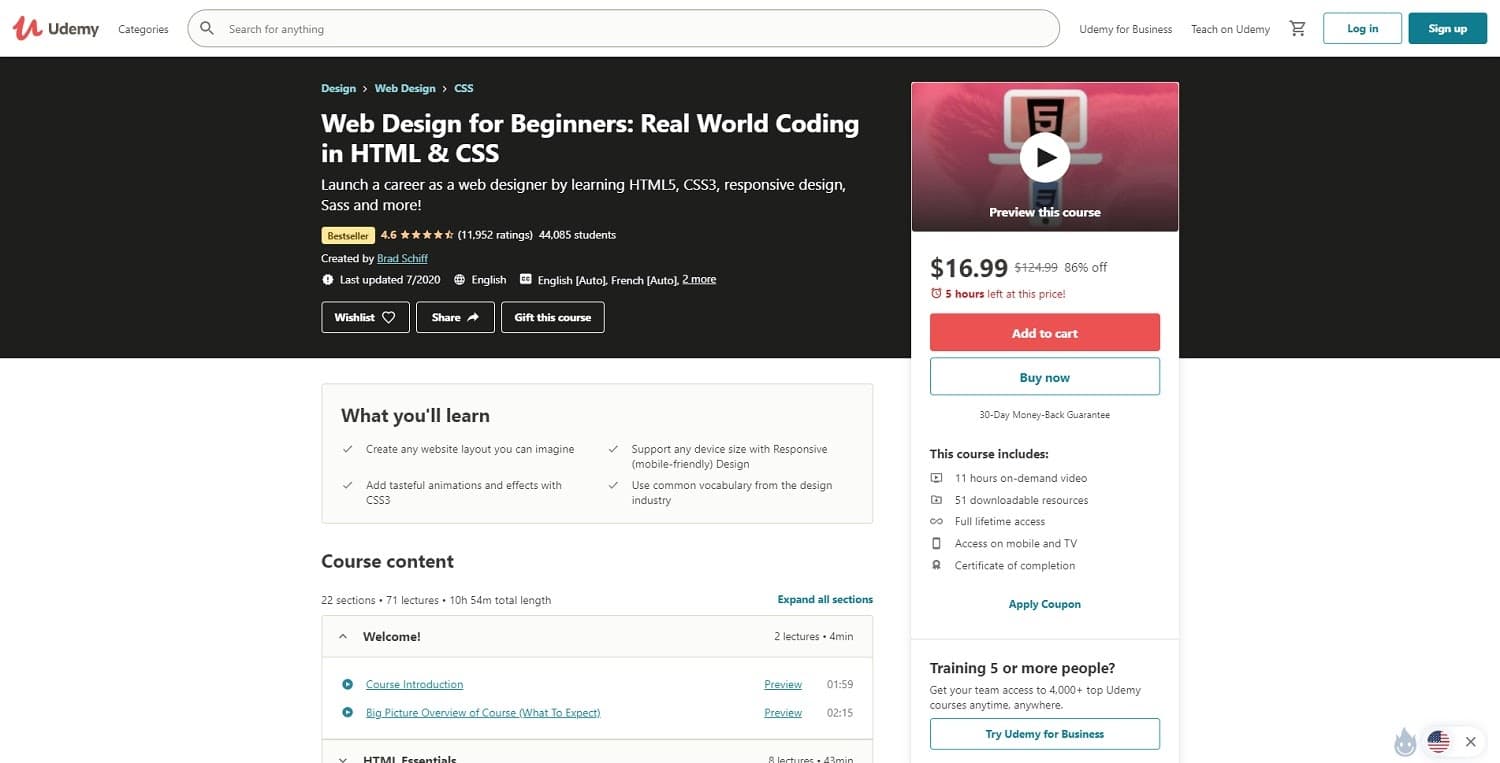Click Apply Coupon
The image size is (1500, 763).
click(1044, 604)
